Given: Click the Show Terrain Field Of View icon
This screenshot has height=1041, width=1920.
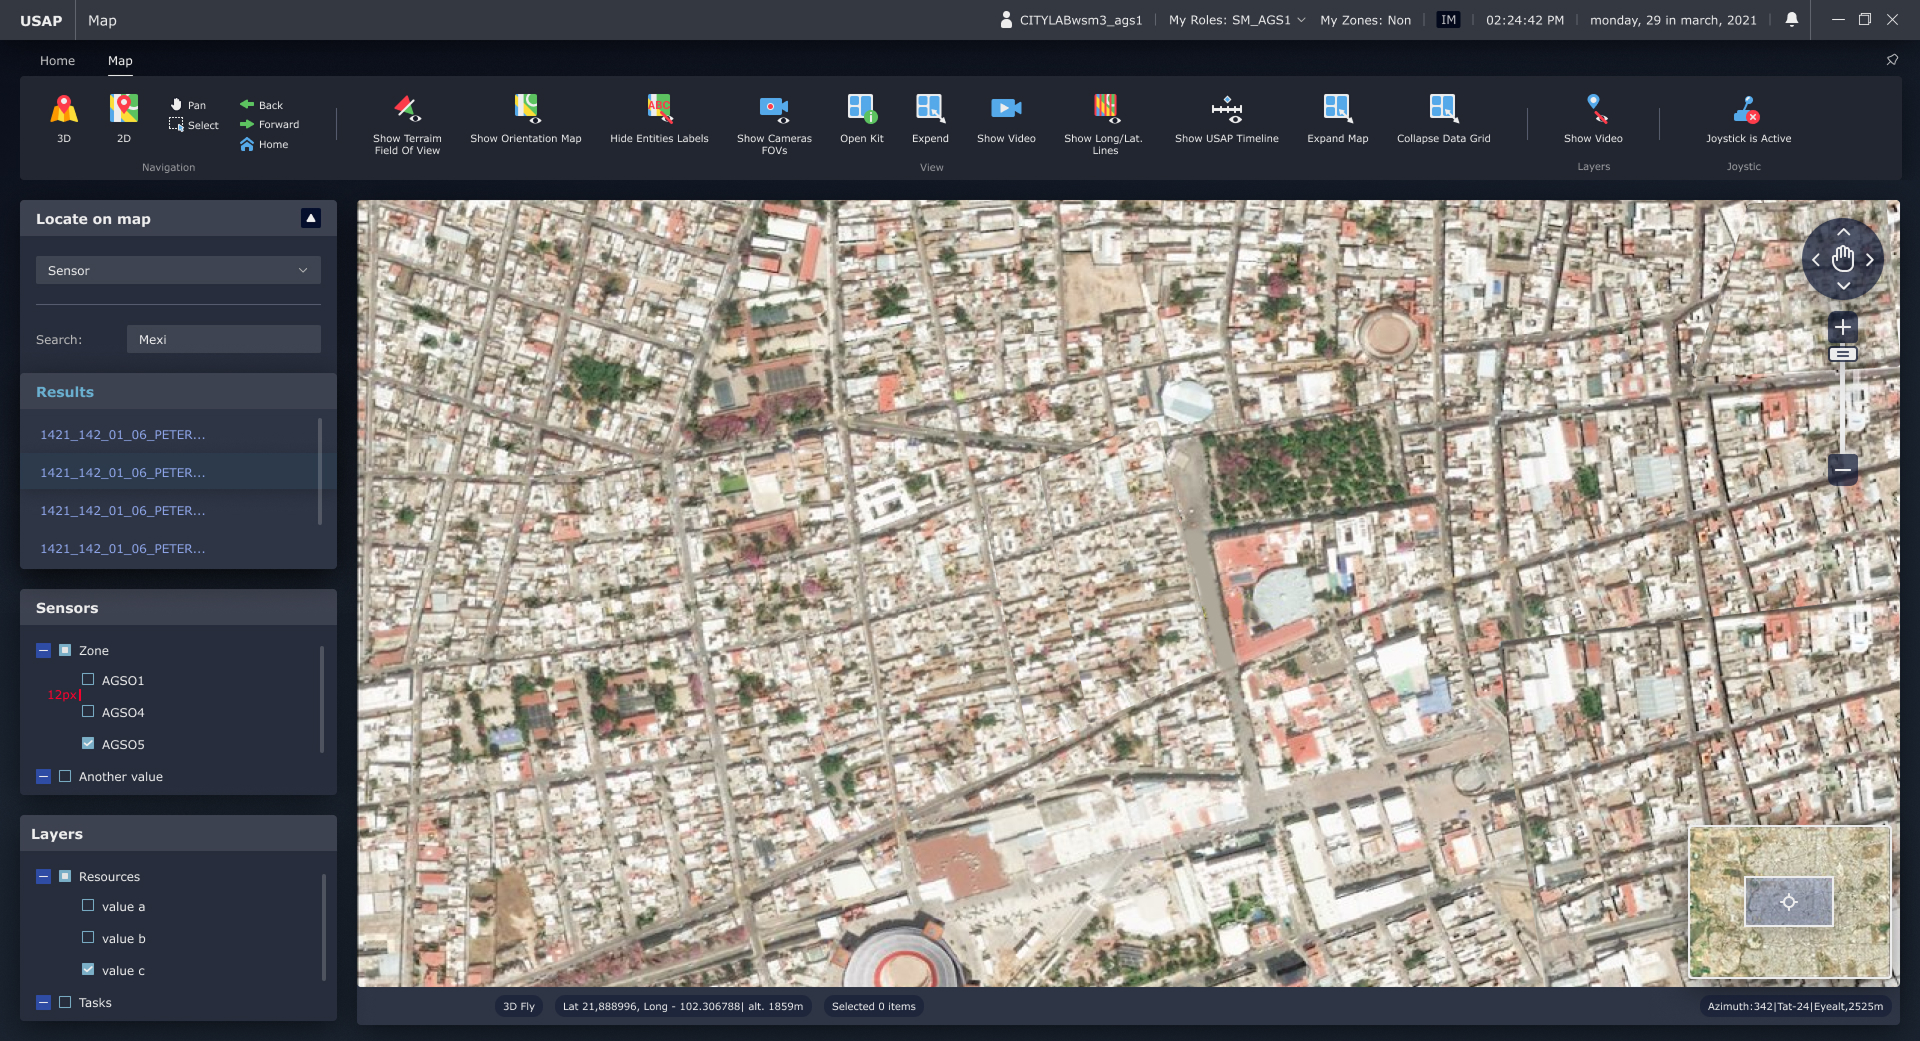Looking at the screenshot, I should point(407,109).
